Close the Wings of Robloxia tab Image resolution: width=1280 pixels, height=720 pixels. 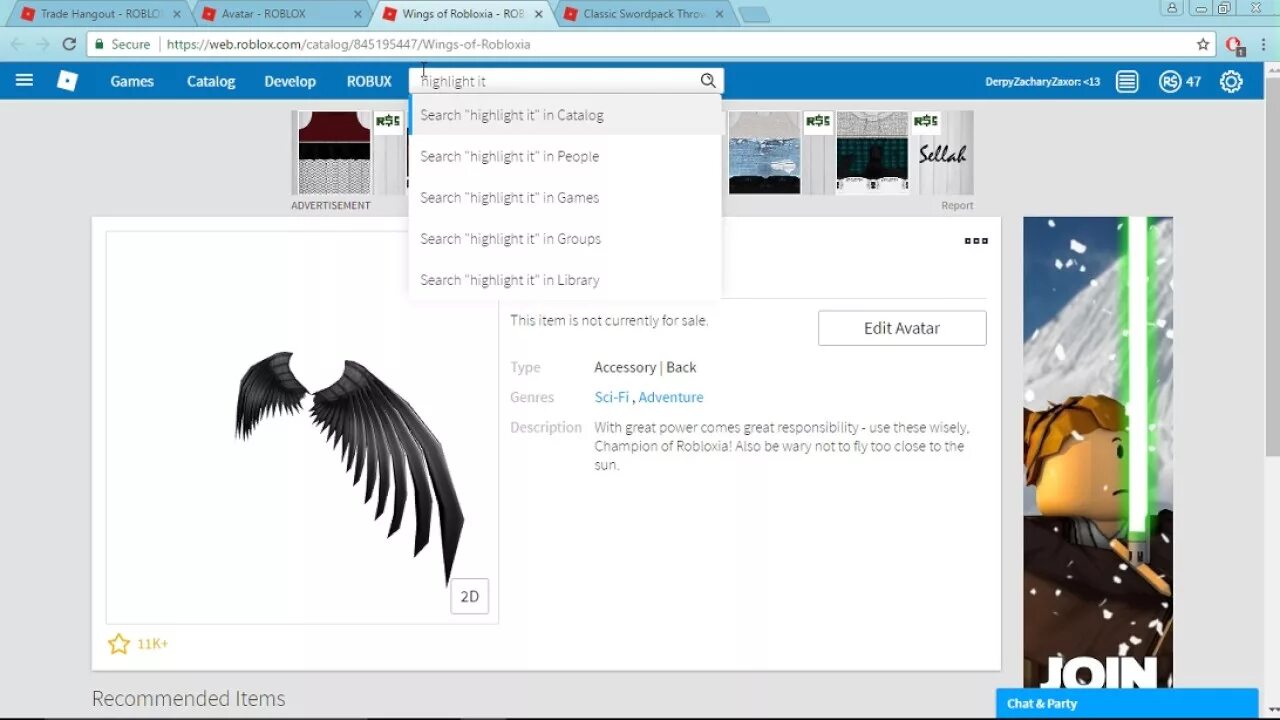[538, 14]
